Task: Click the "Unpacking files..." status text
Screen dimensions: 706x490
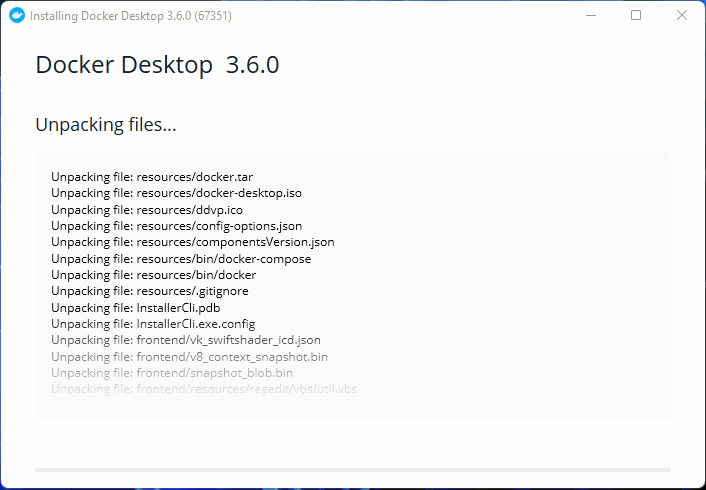Action: 106,125
